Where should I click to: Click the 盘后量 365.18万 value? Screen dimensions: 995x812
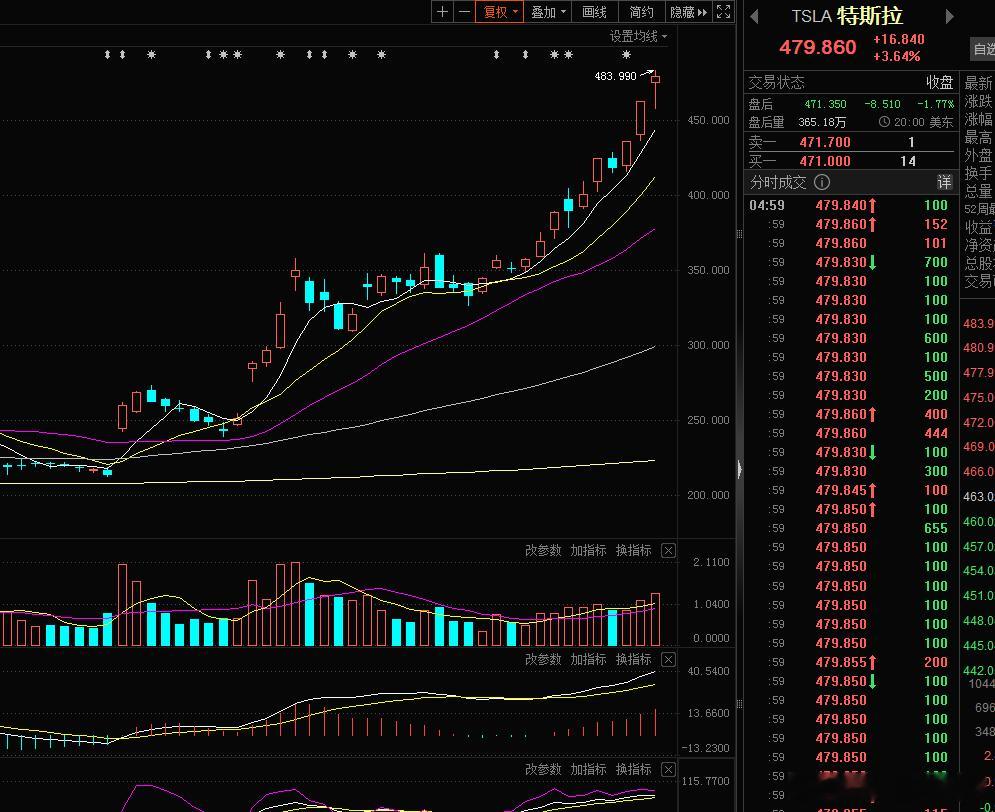pyautogui.click(x=822, y=122)
